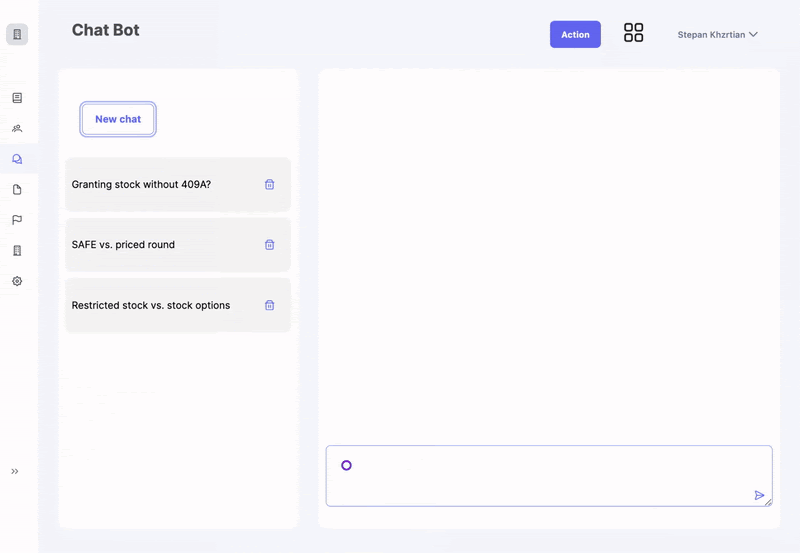The height and width of the screenshot is (553, 800).
Task: Expand the sidebar with double chevron
Action: tap(15, 471)
